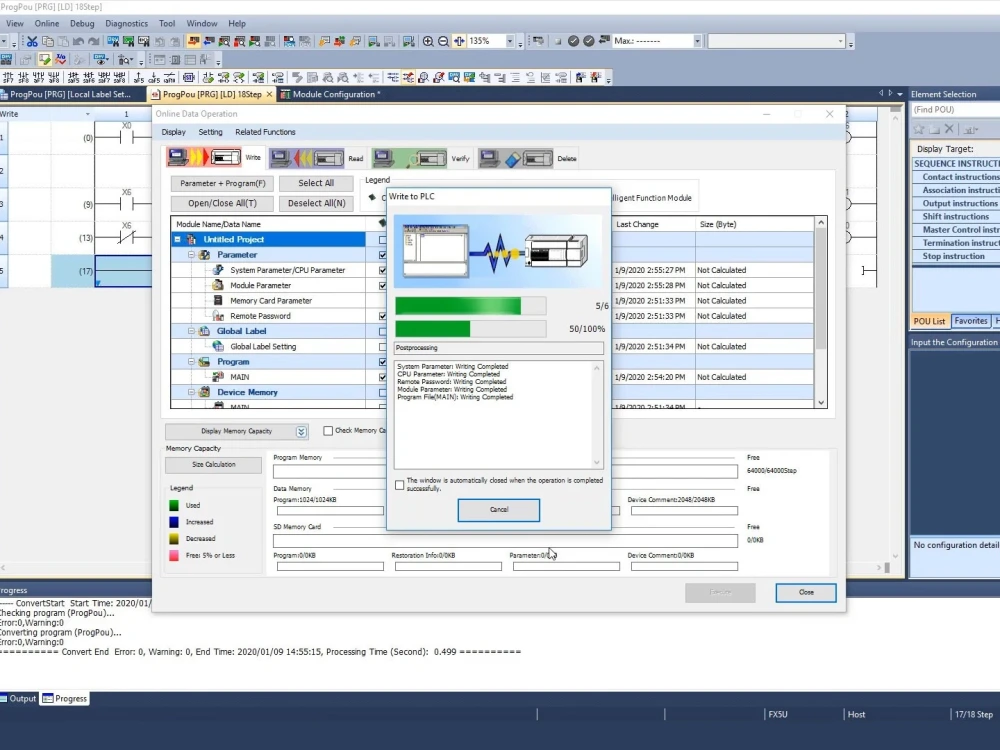Open the Online menu

click(47, 24)
